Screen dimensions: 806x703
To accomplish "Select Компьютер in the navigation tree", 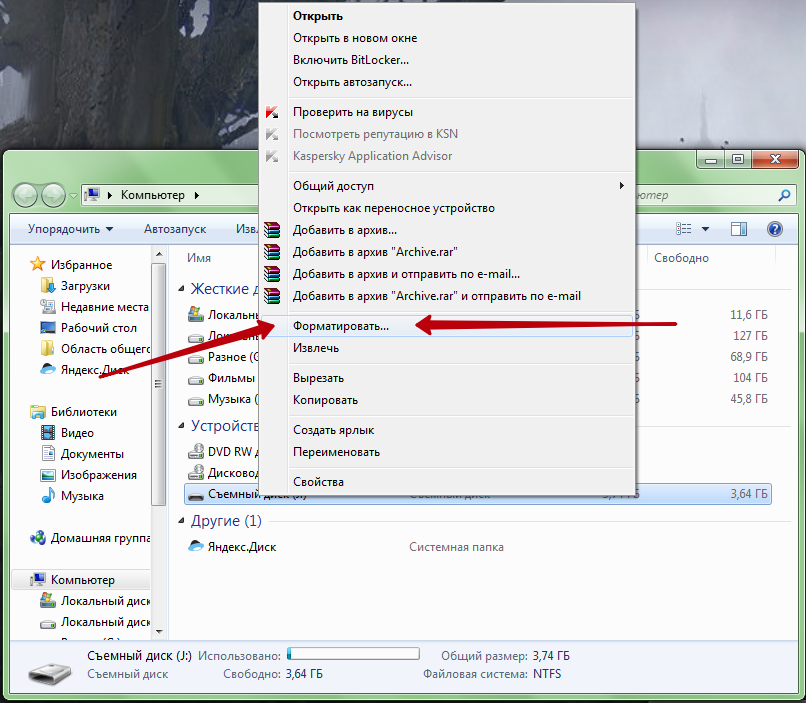I will point(82,580).
